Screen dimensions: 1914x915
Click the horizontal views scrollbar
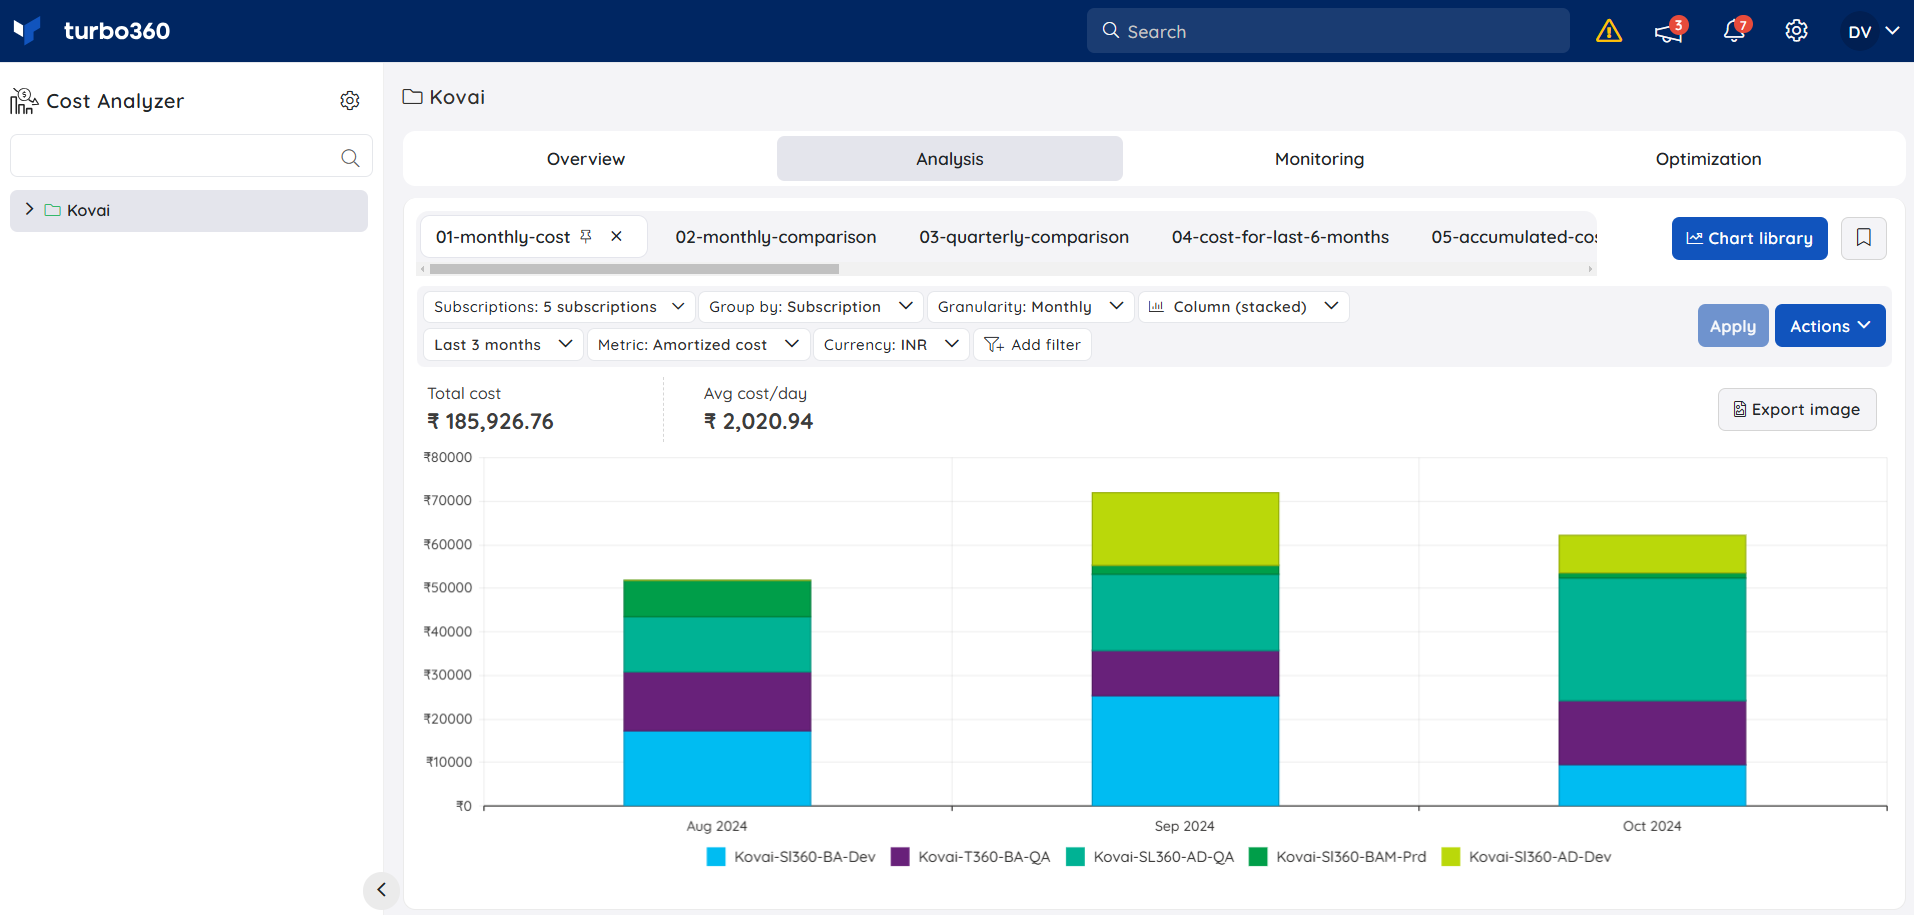[x=634, y=269]
